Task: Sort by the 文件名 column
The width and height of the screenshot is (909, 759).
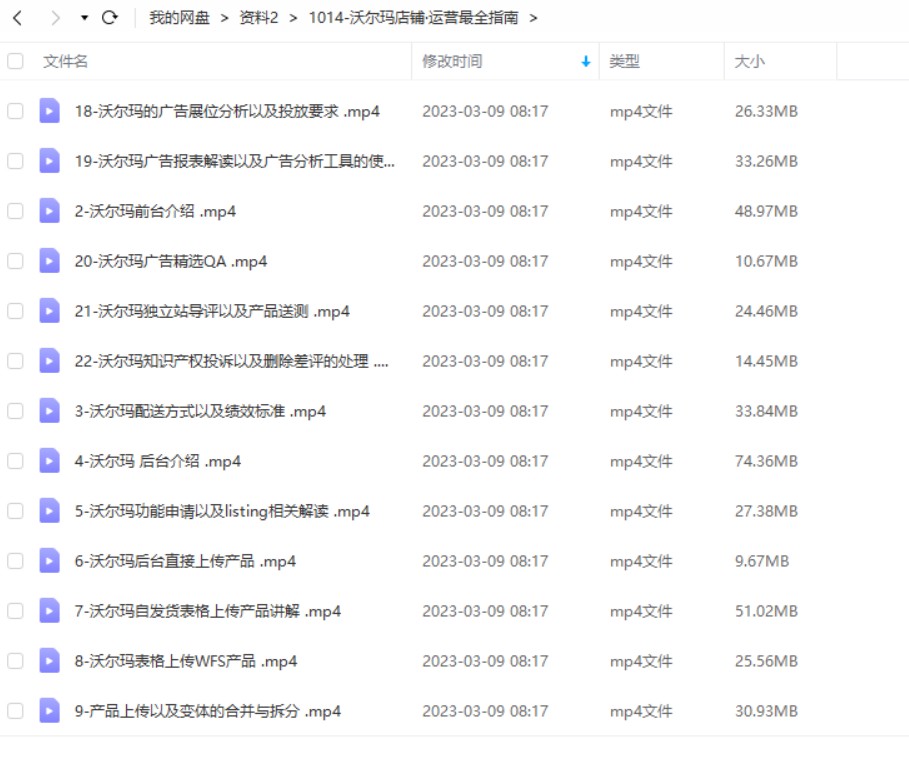Action: coord(65,61)
